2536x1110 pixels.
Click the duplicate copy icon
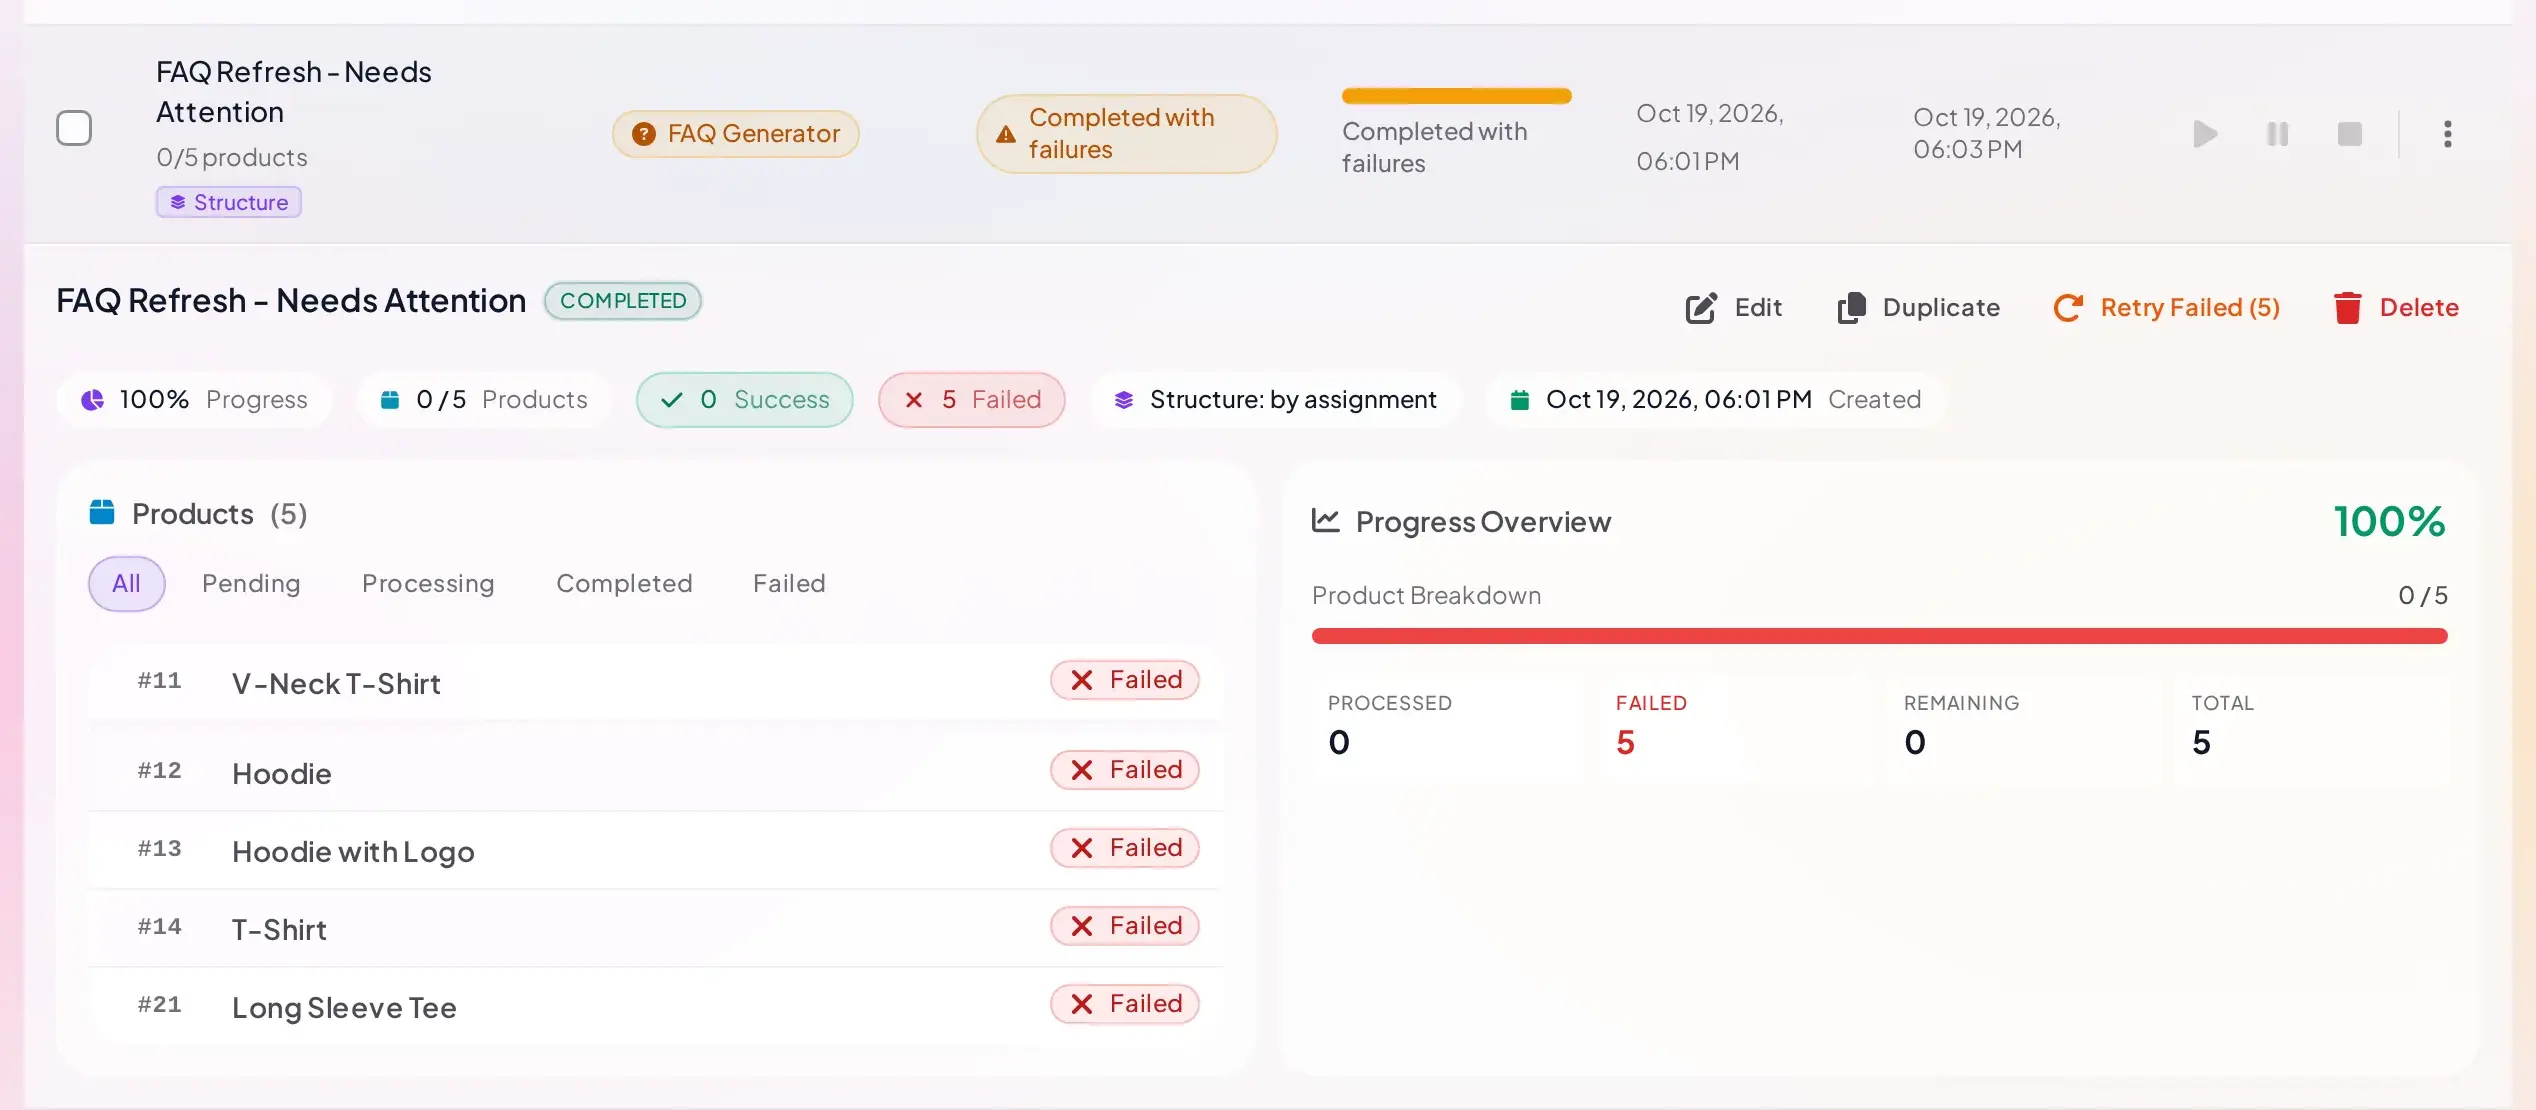[x=1851, y=308]
